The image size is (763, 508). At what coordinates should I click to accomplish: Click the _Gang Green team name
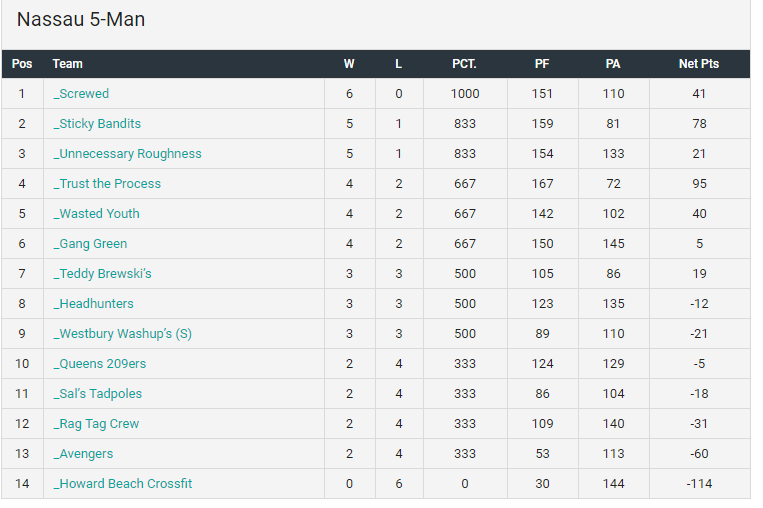[90, 244]
